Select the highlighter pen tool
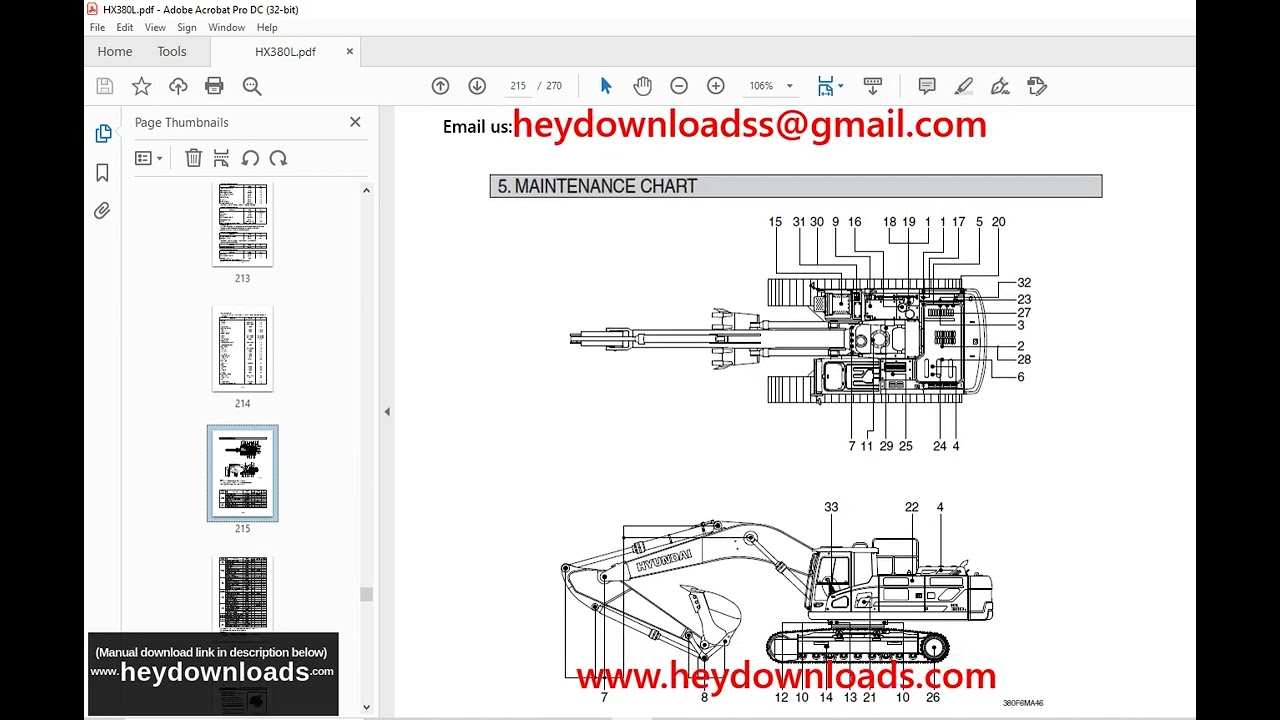1280x720 pixels. point(963,86)
